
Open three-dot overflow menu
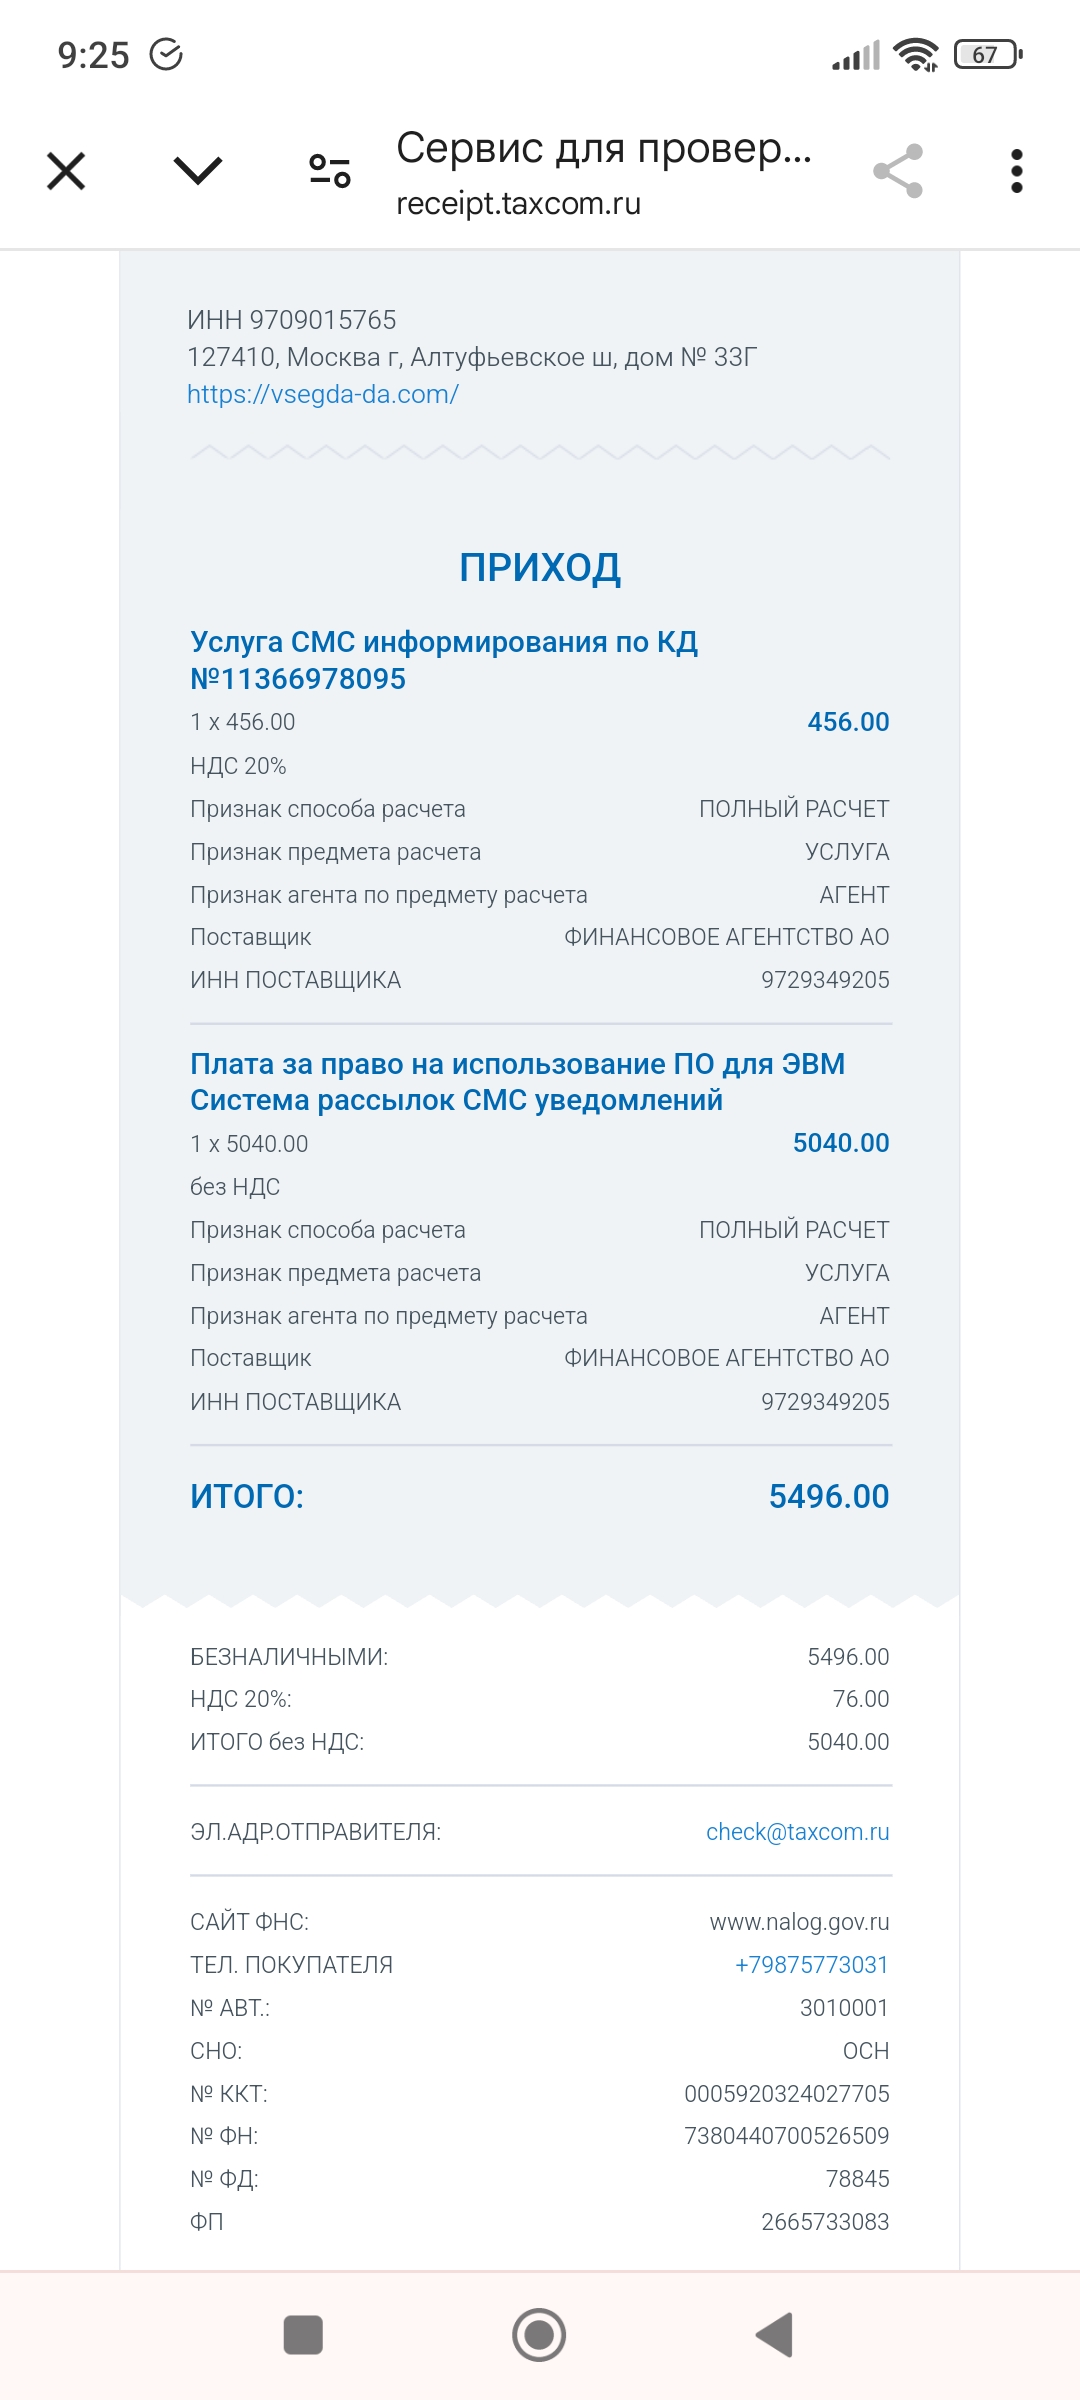[x=1016, y=171]
